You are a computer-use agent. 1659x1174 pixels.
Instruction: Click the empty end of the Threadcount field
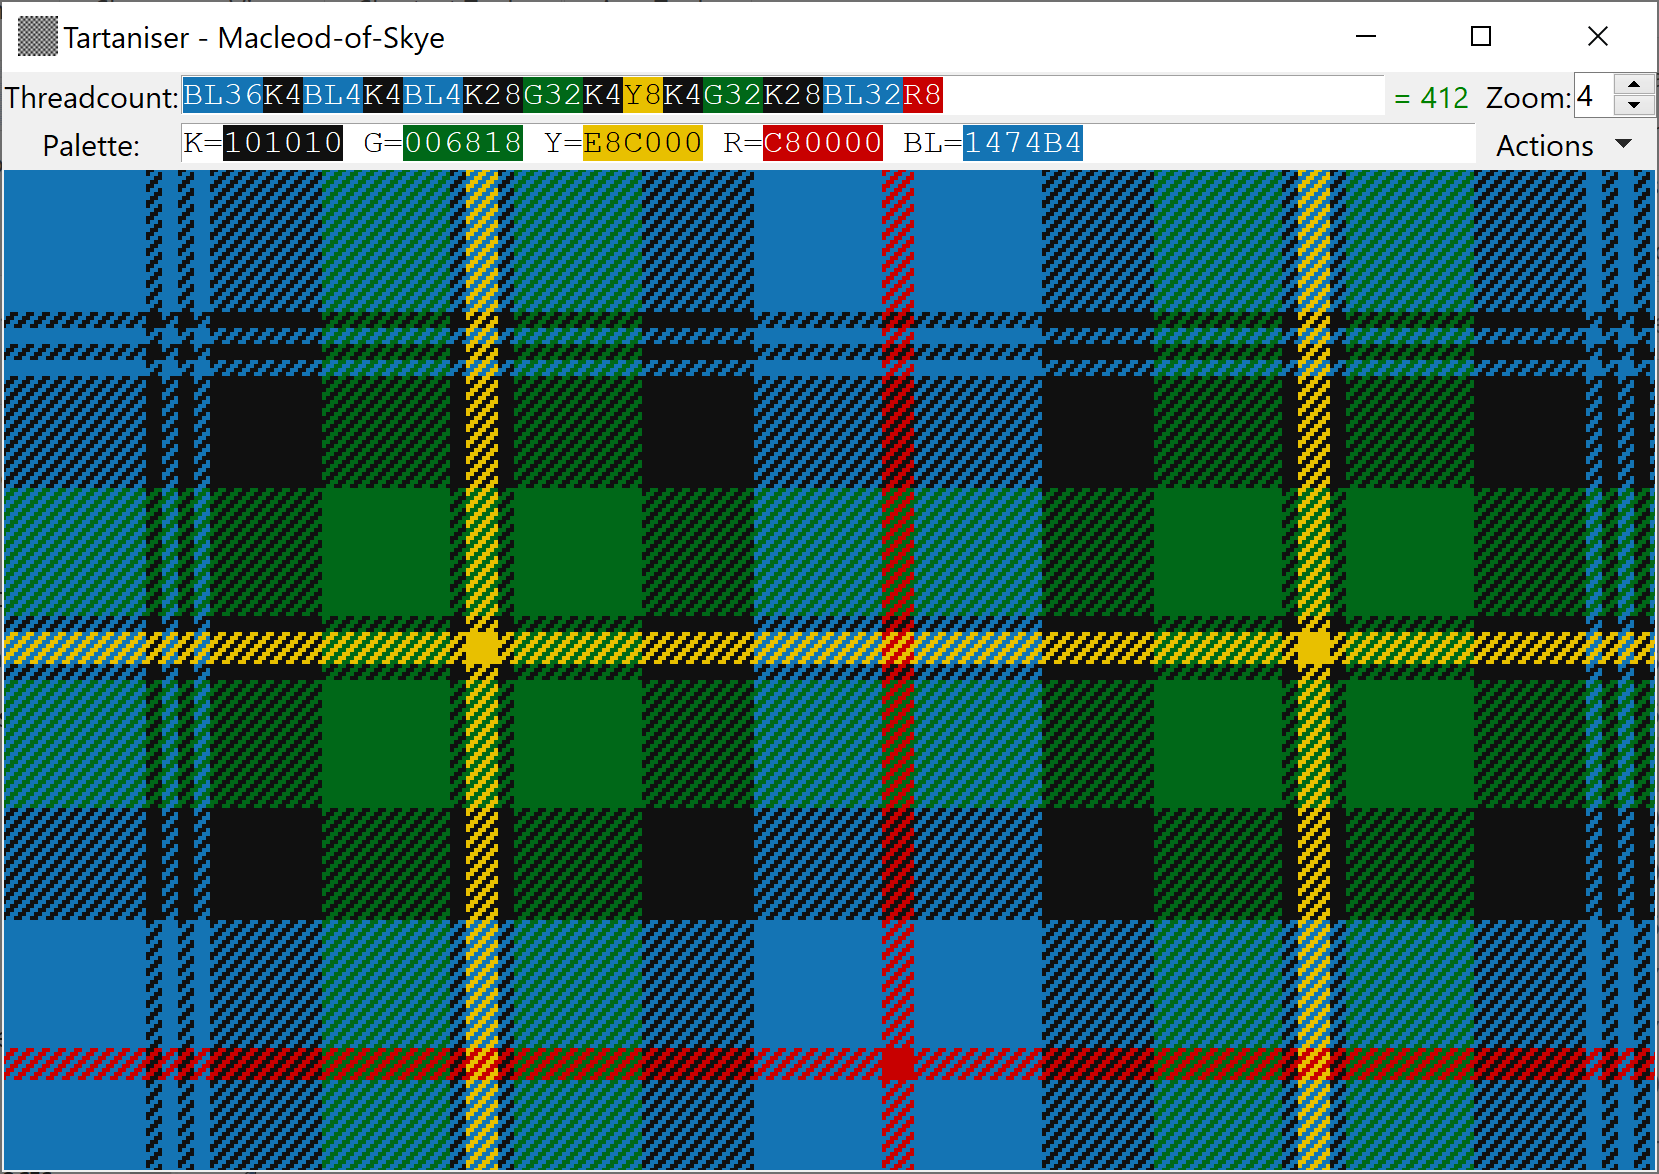[1163, 96]
